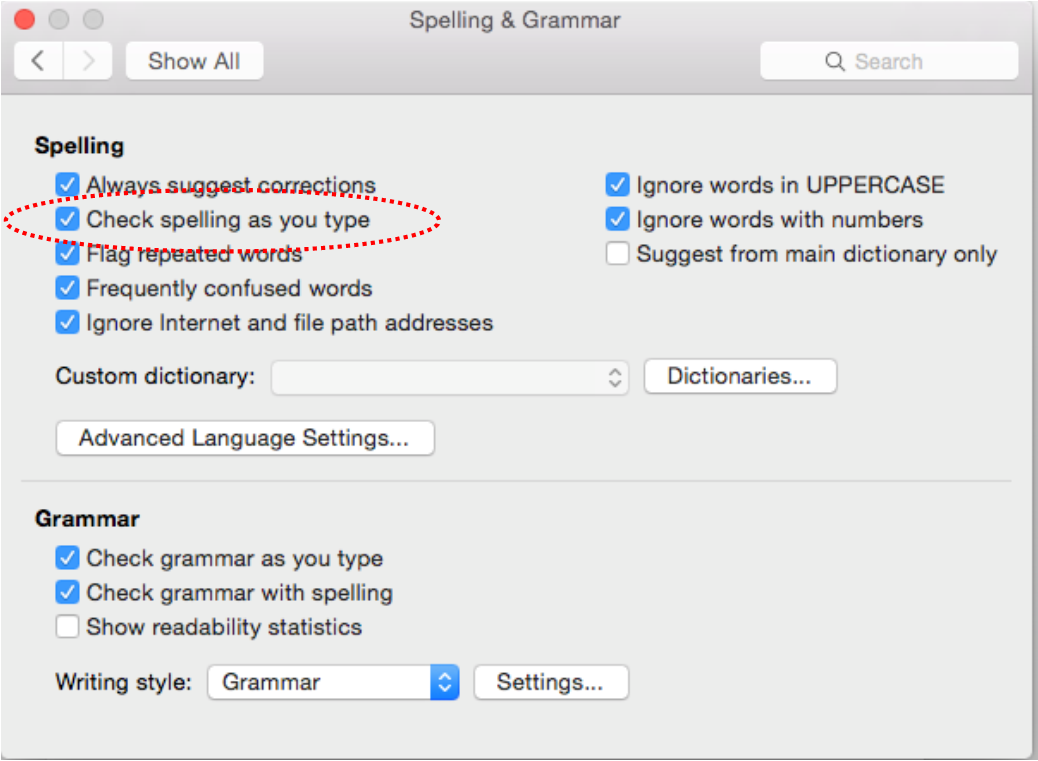Toggle Flag repeated words checkbox
This screenshot has height=761, width=1038.
pos(67,253)
